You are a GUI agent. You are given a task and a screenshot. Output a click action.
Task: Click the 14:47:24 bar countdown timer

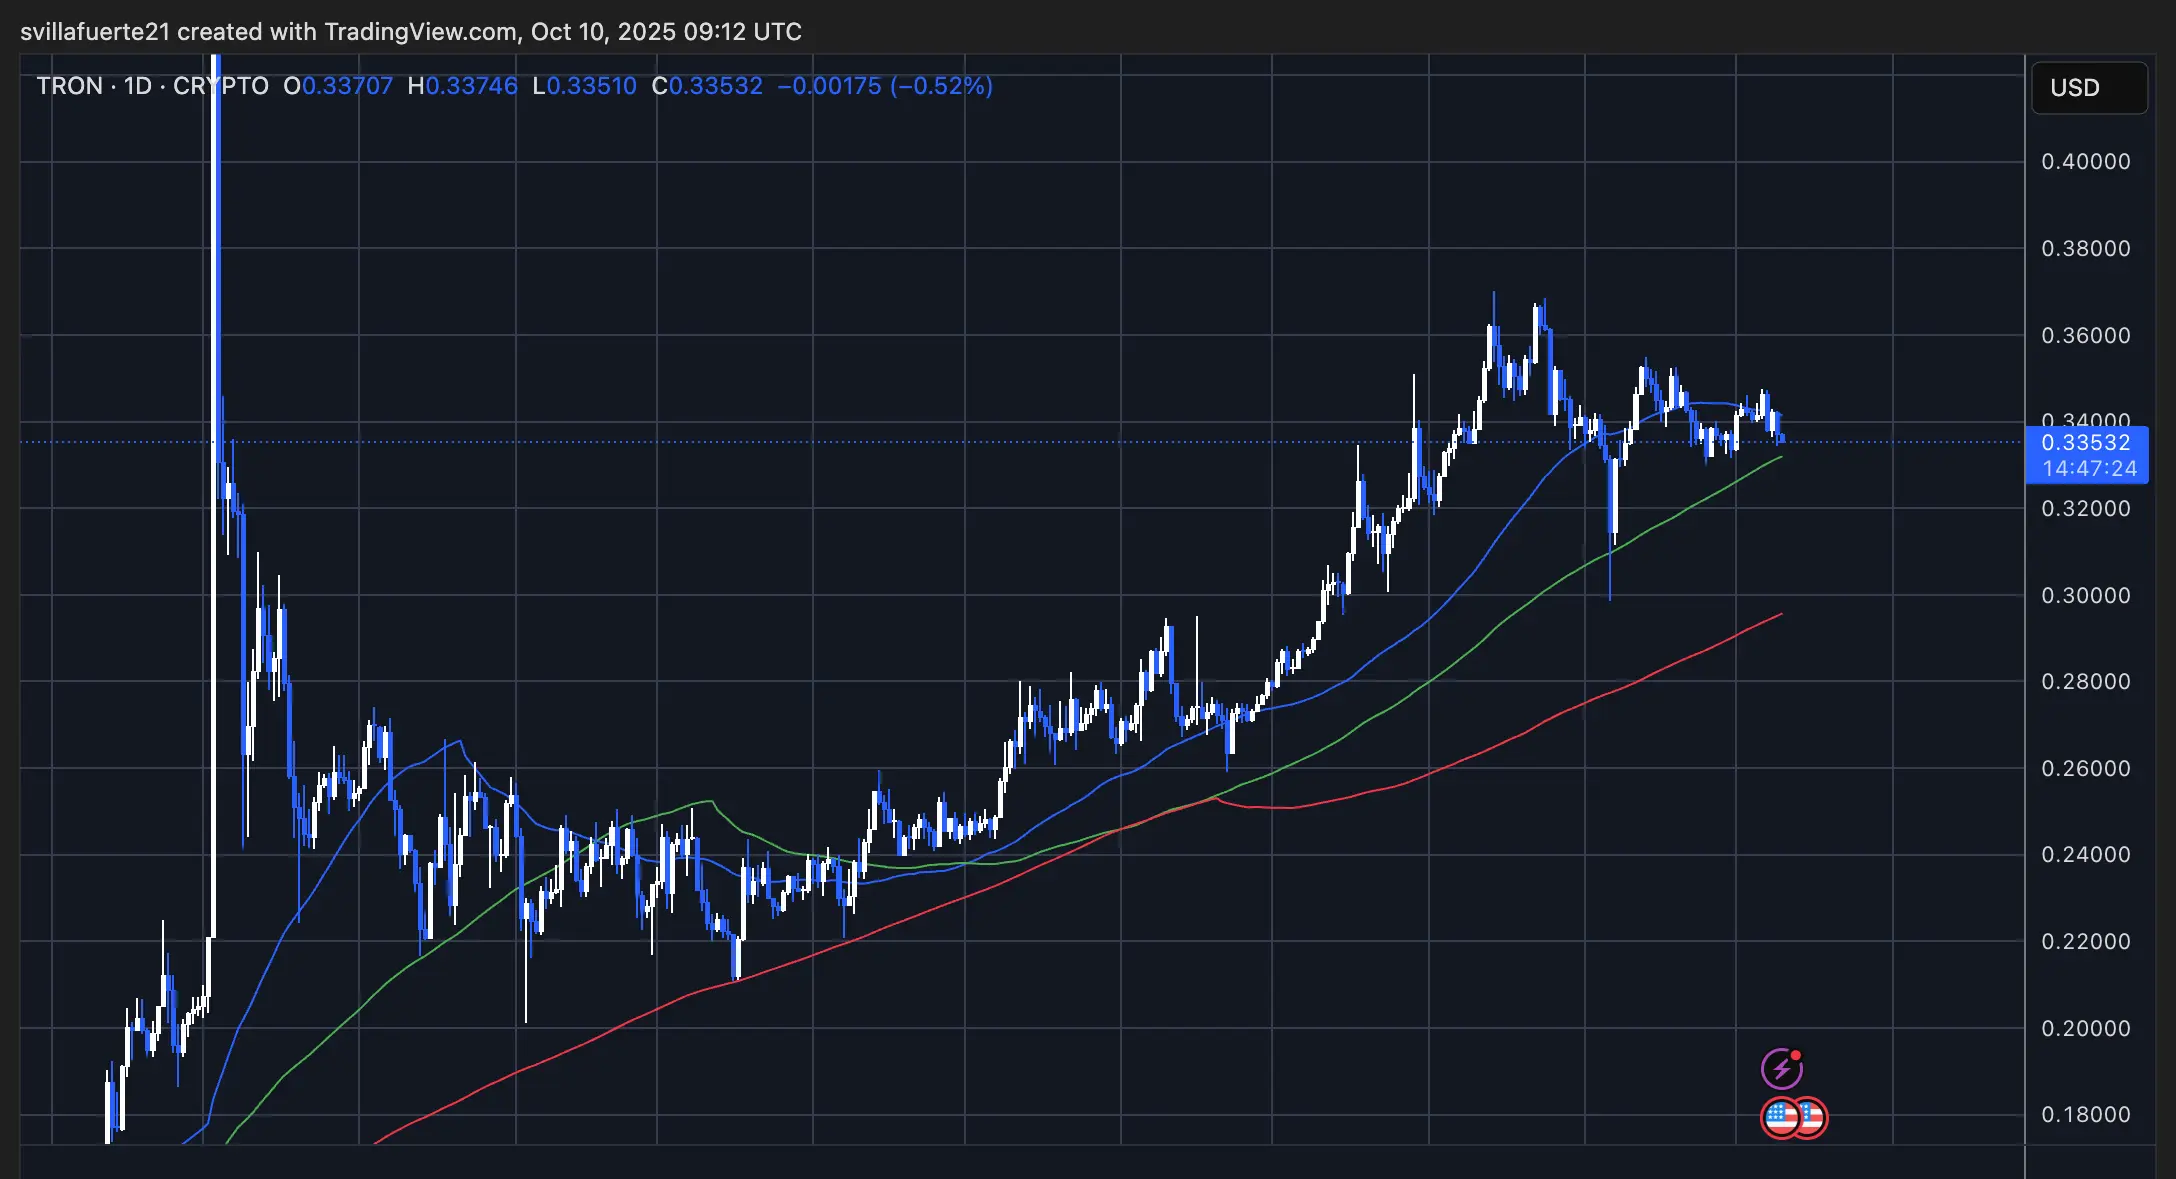pyautogui.click(x=2088, y=468)
